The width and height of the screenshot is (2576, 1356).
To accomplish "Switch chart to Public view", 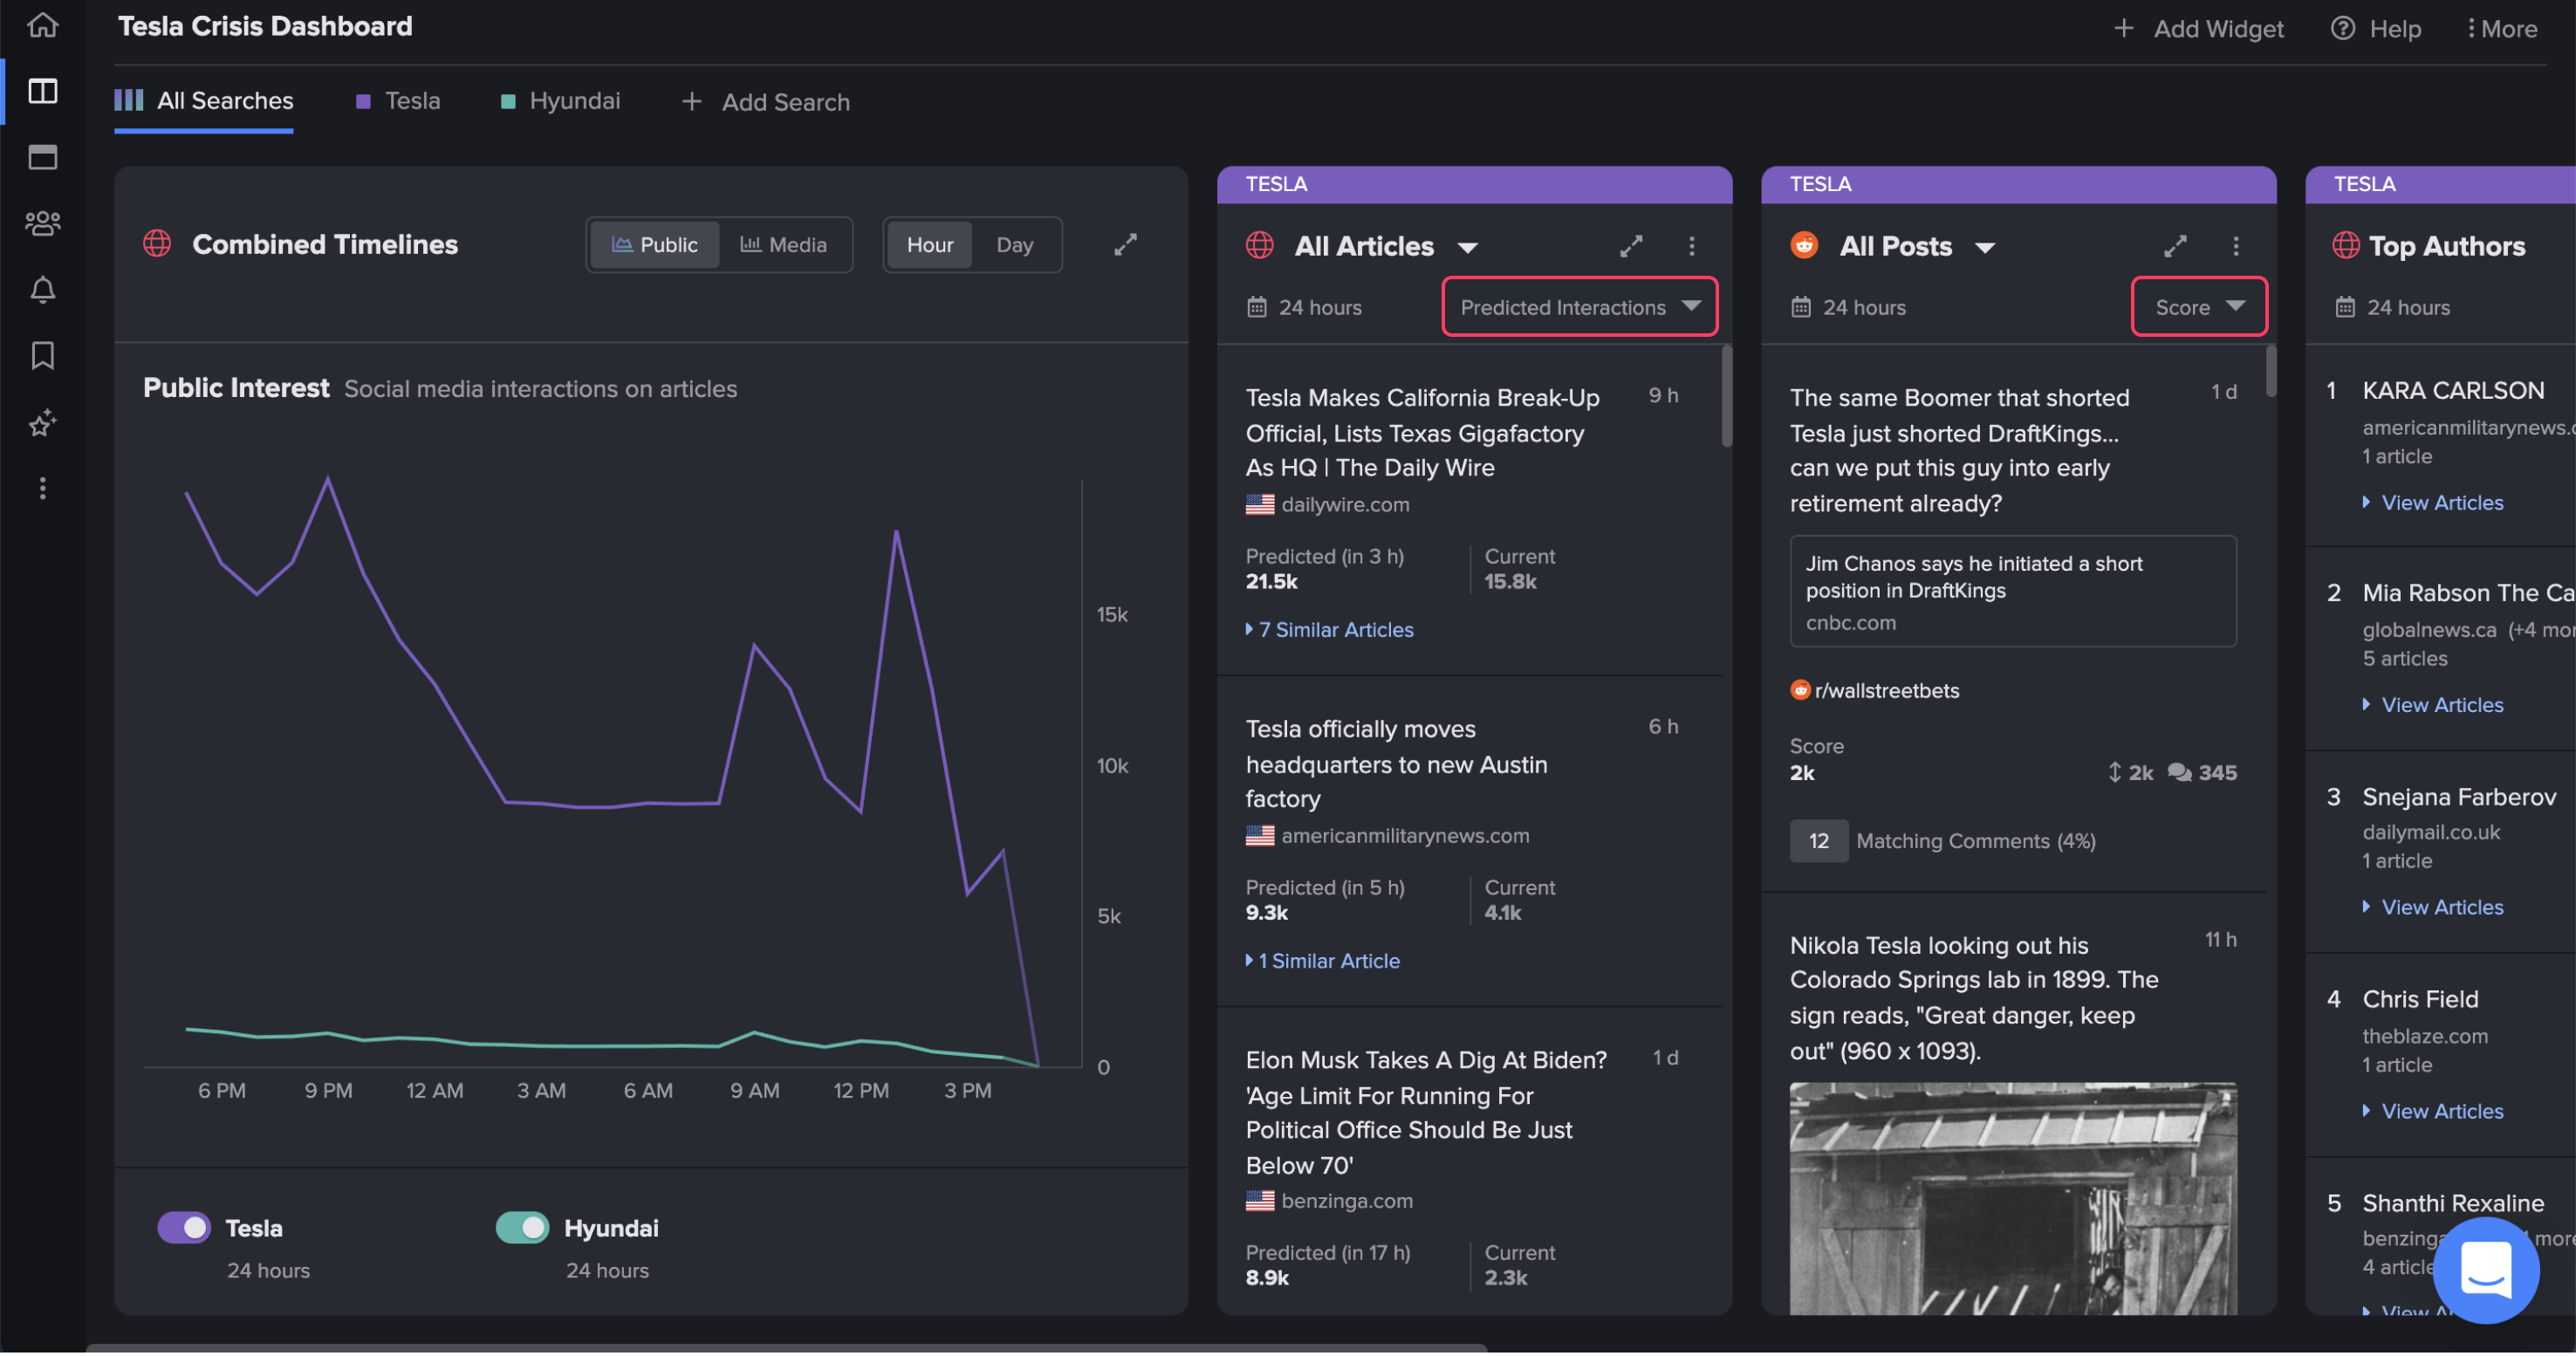I will coord(654,245).
